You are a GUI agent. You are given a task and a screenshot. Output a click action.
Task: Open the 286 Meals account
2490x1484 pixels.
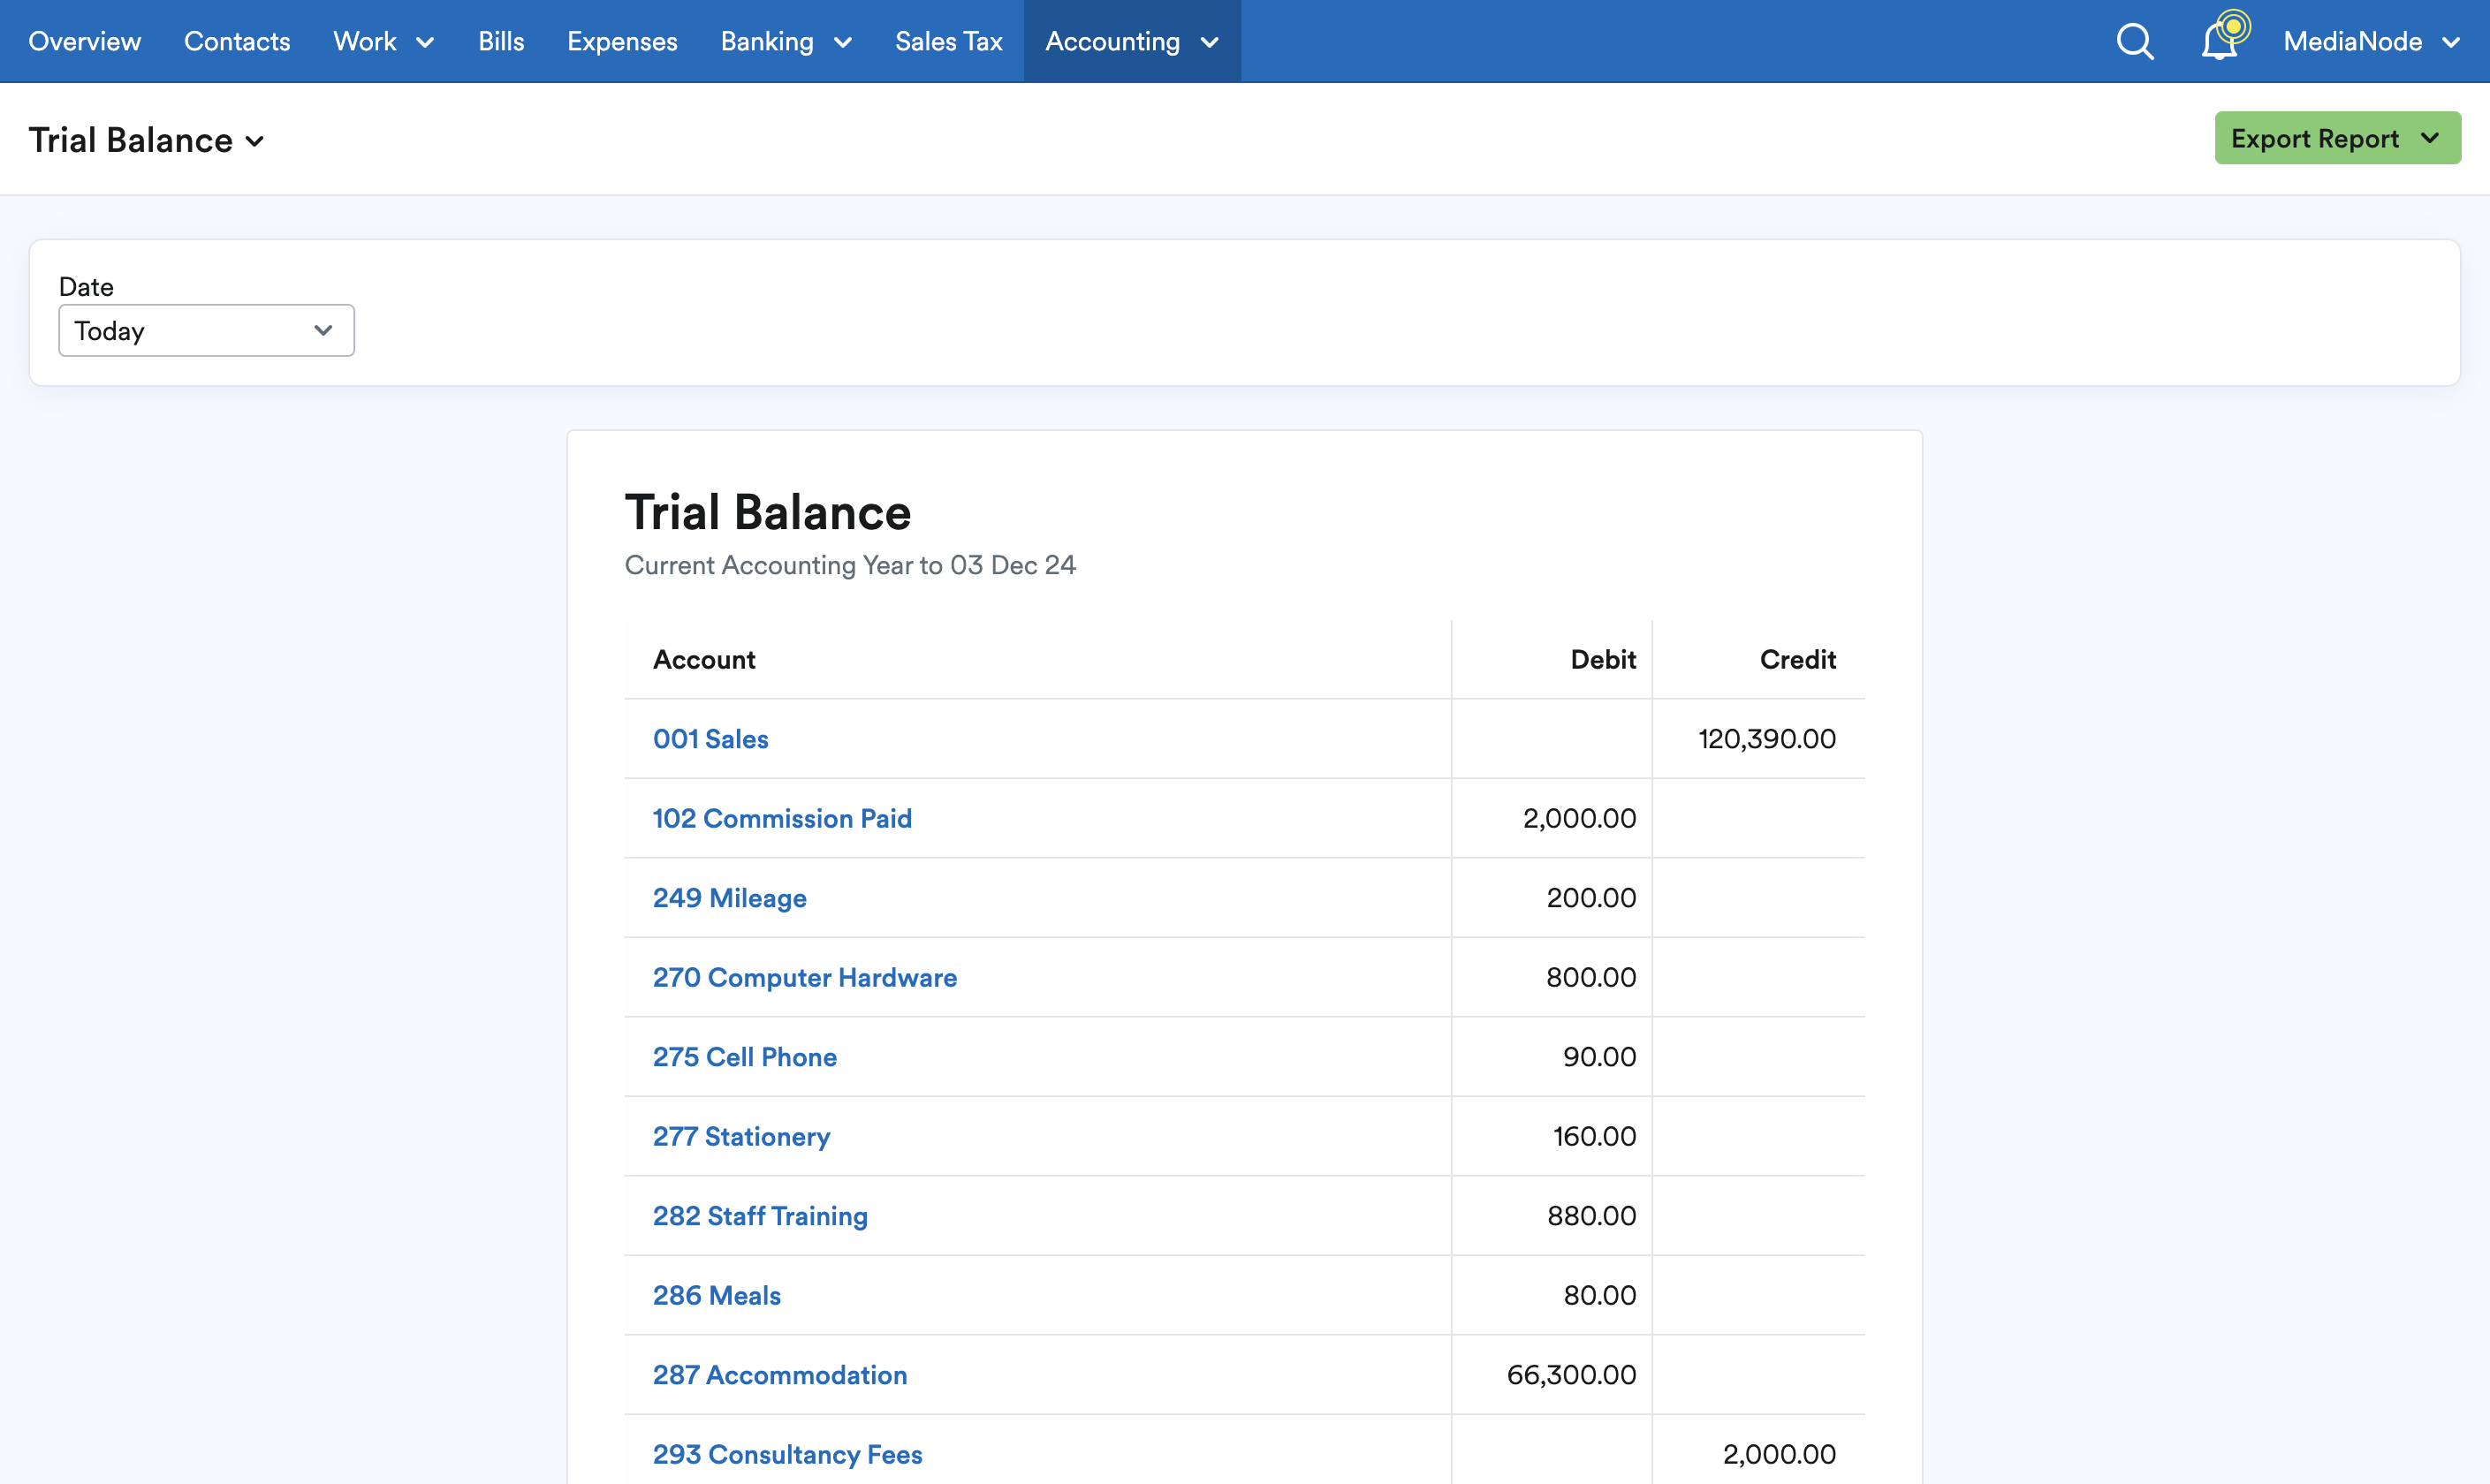717,1295
